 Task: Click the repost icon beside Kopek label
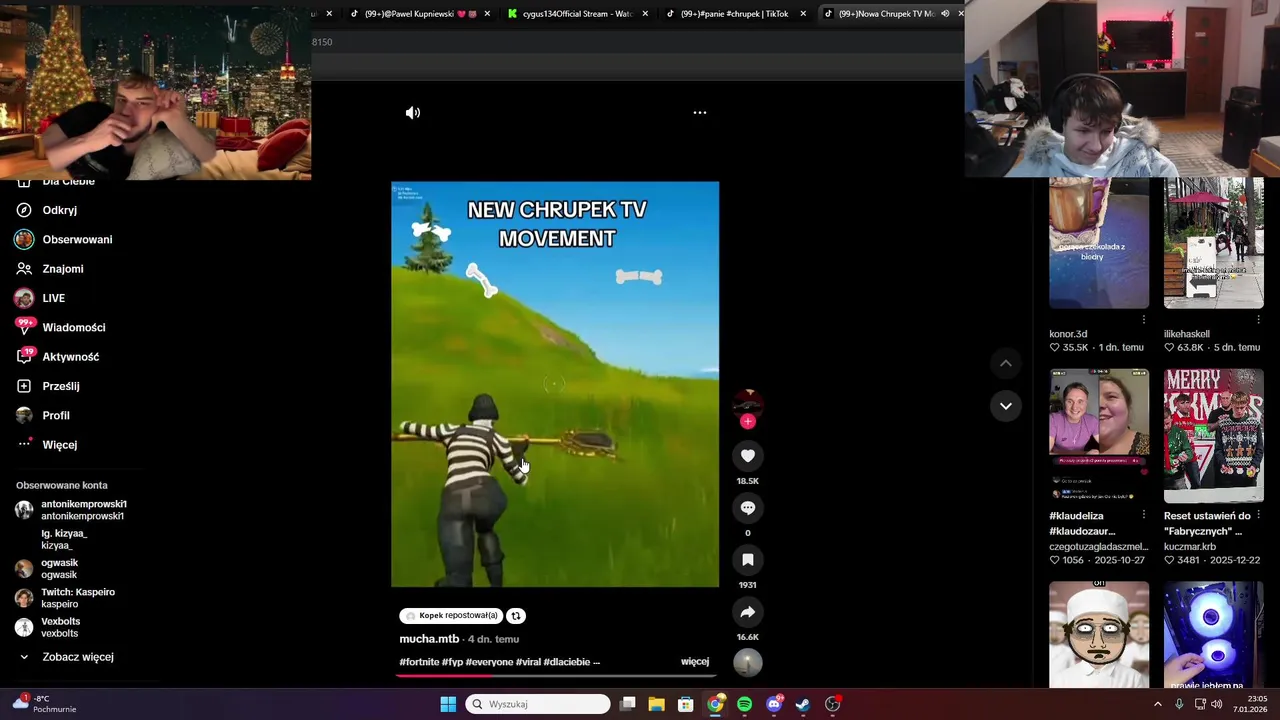[516, 616]
